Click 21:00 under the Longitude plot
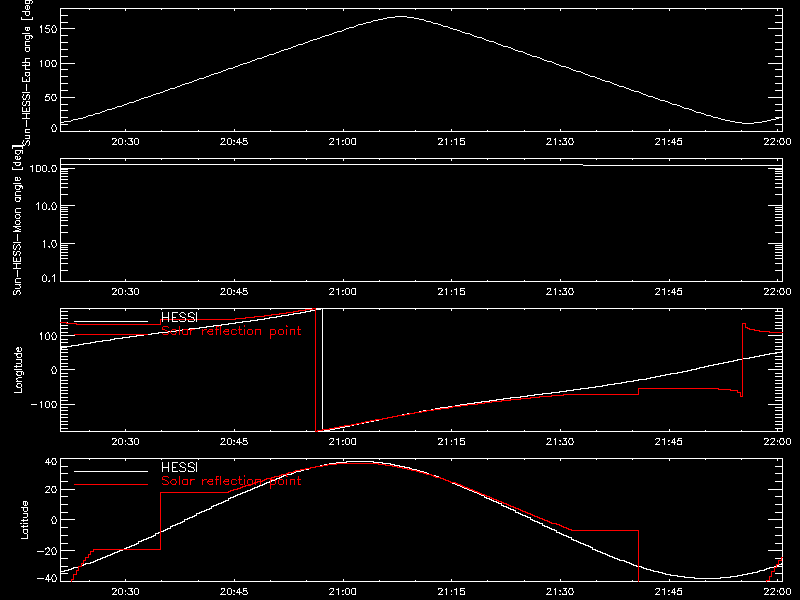Screen dimensions: 800x600 pyautogui.click(x=343, y=441)
